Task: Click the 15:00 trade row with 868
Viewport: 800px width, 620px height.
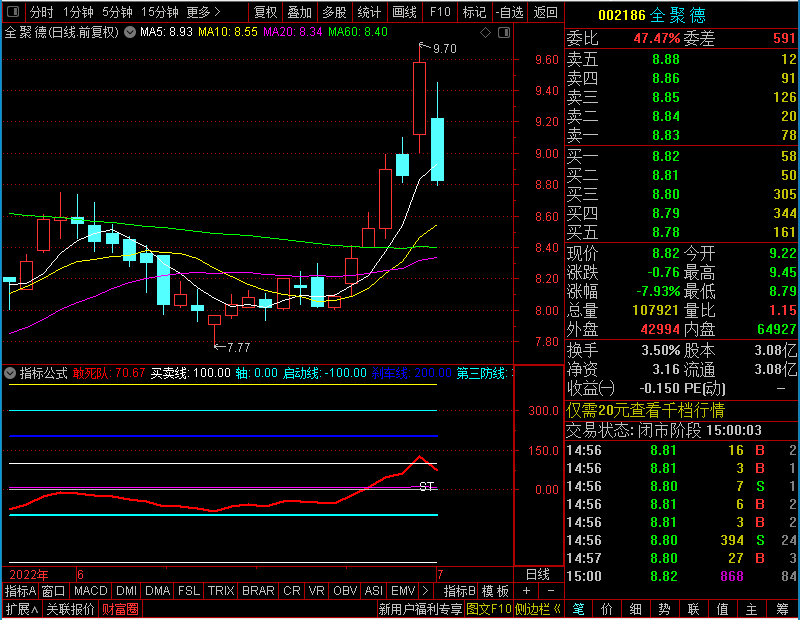Action: pos(681,576)
